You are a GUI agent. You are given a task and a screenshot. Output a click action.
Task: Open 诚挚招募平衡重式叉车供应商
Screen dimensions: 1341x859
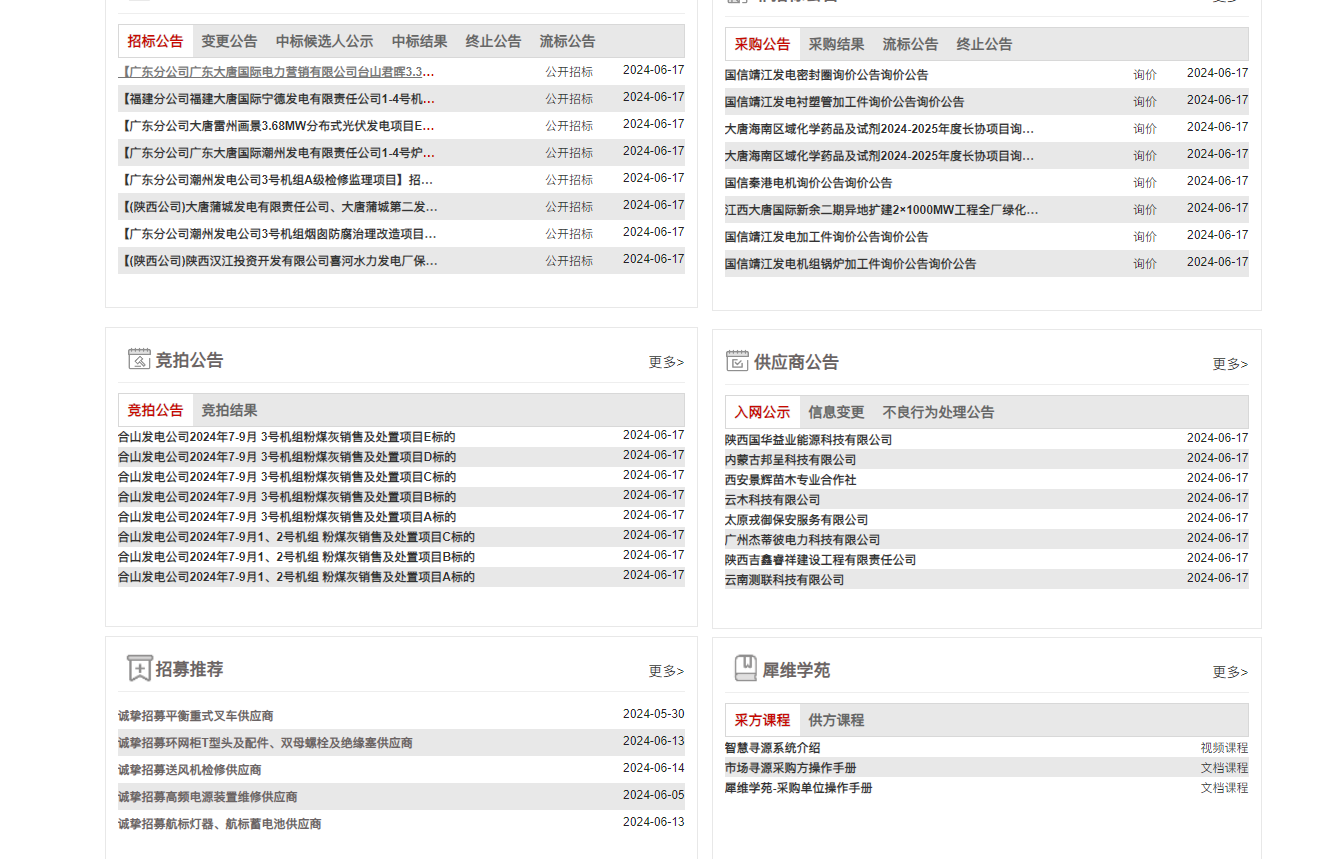(x=196, y=716)
